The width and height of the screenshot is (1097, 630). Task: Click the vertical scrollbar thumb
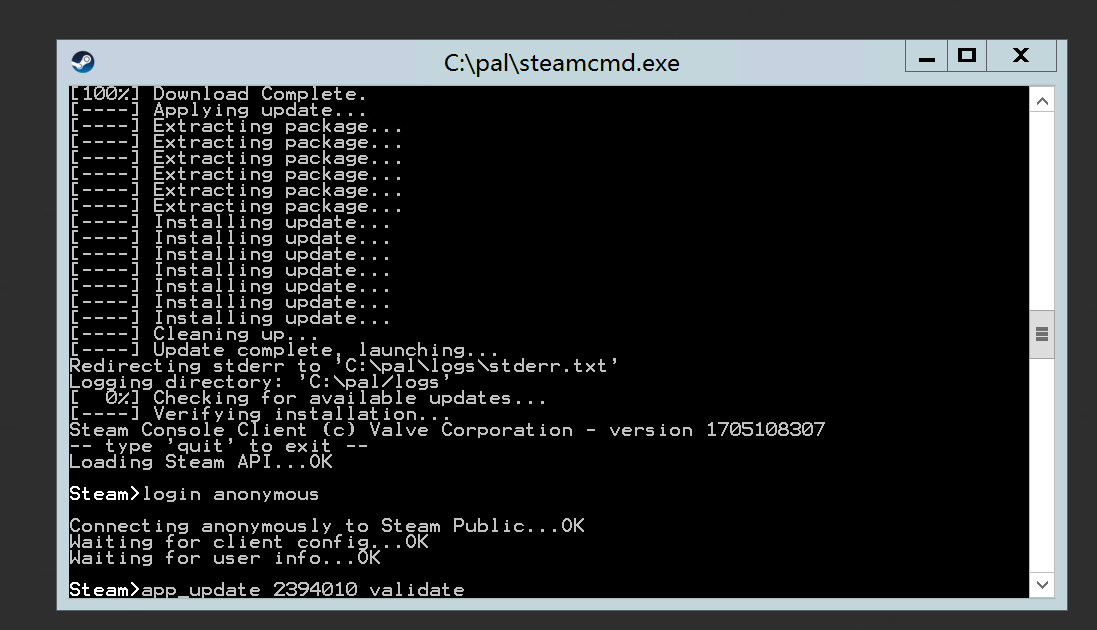coord(1042,335)
